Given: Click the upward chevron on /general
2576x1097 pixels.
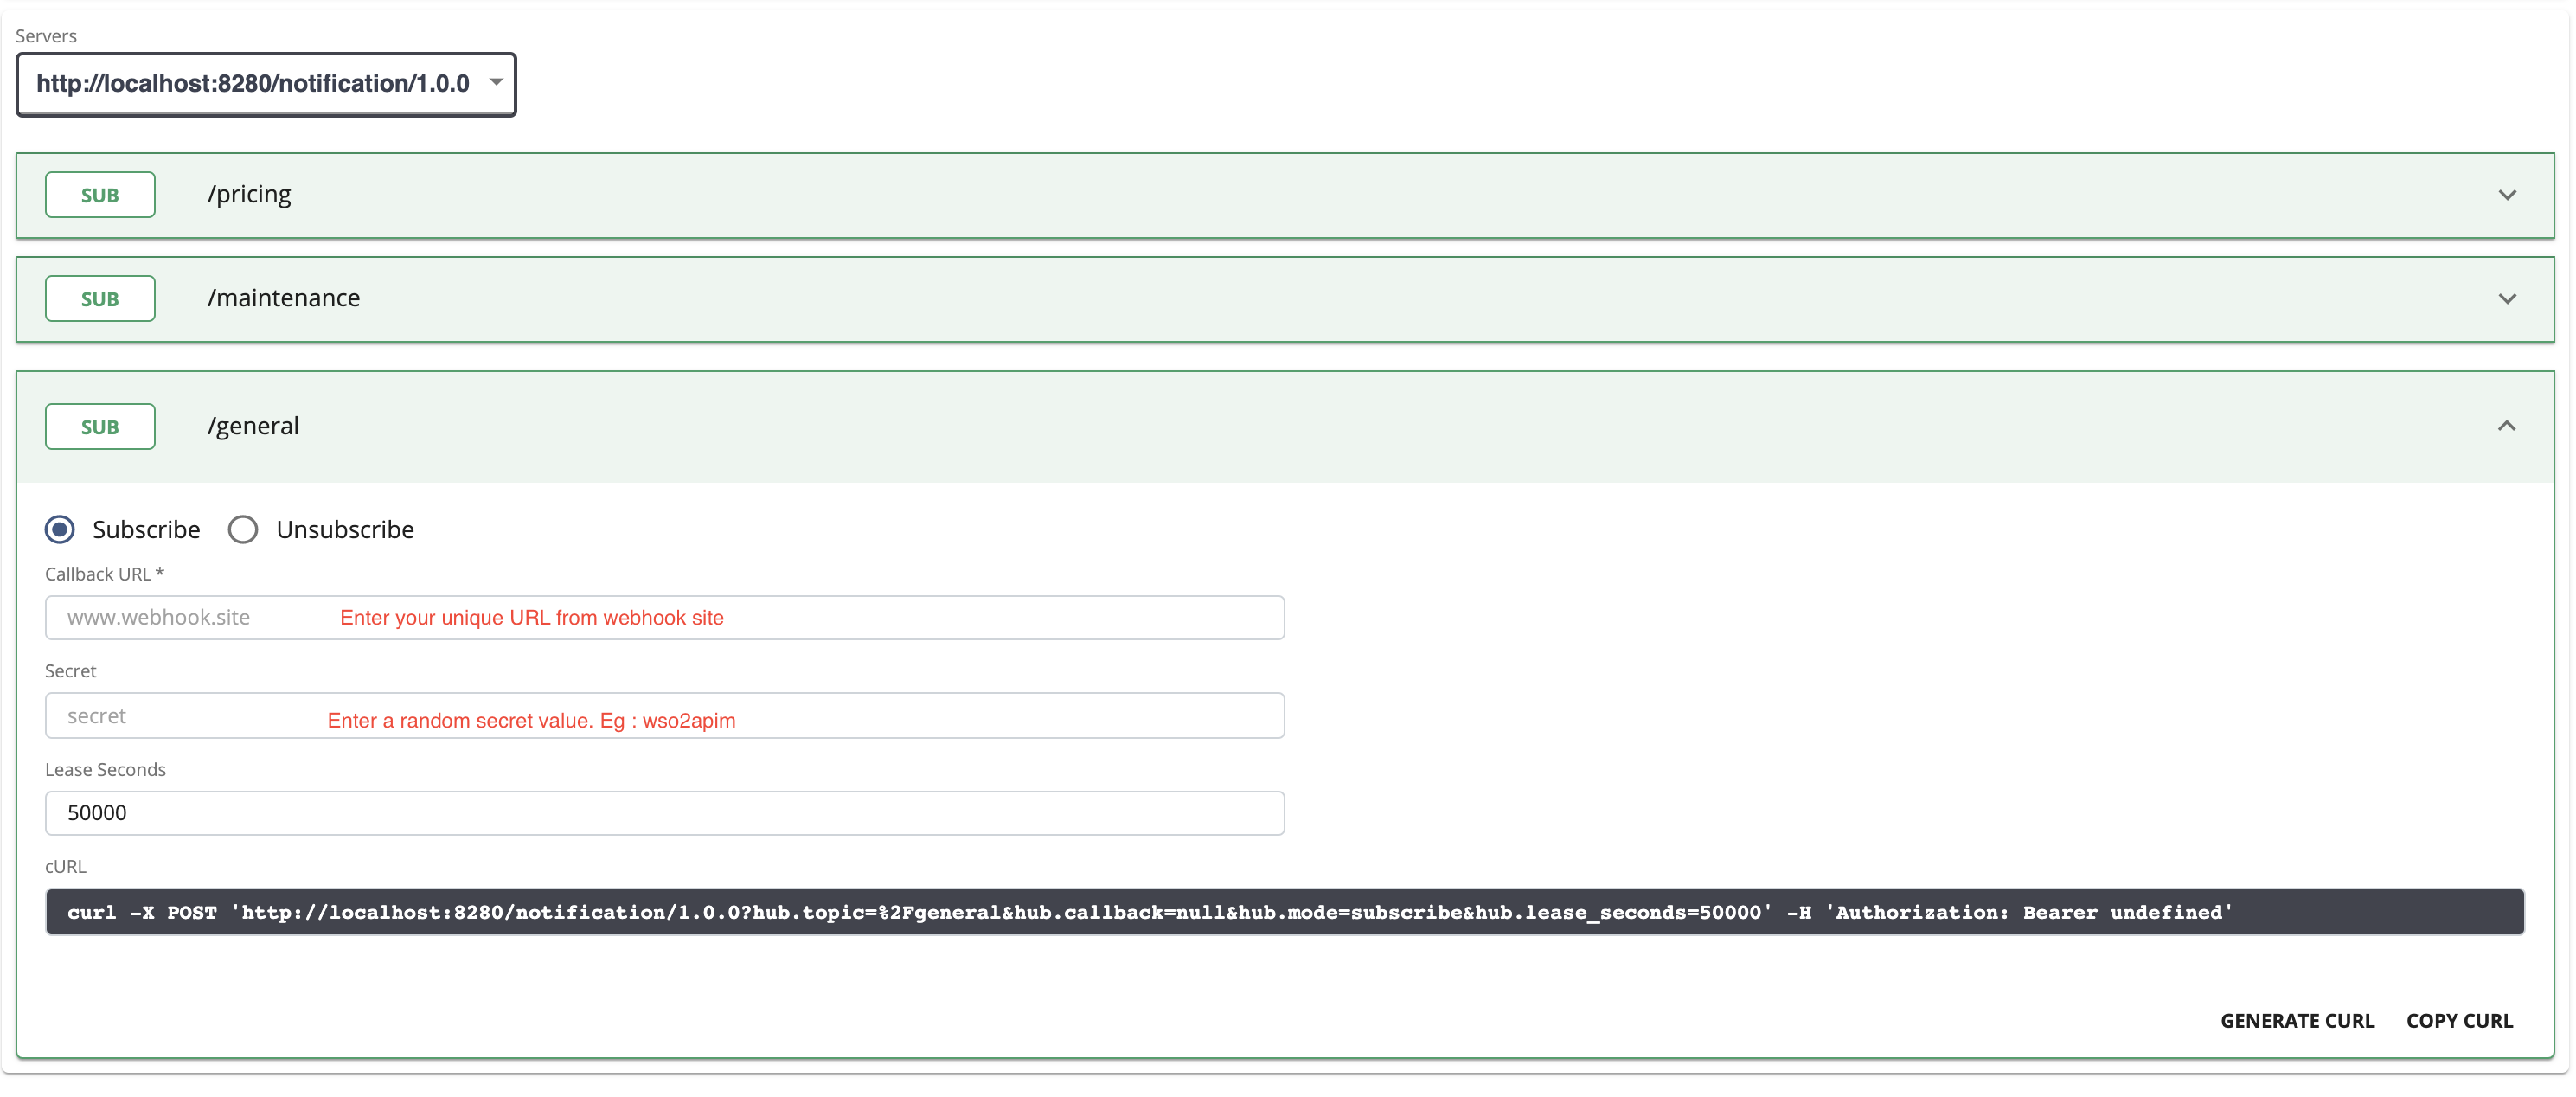Looking at the screenshot, I should pos(2508,426).
